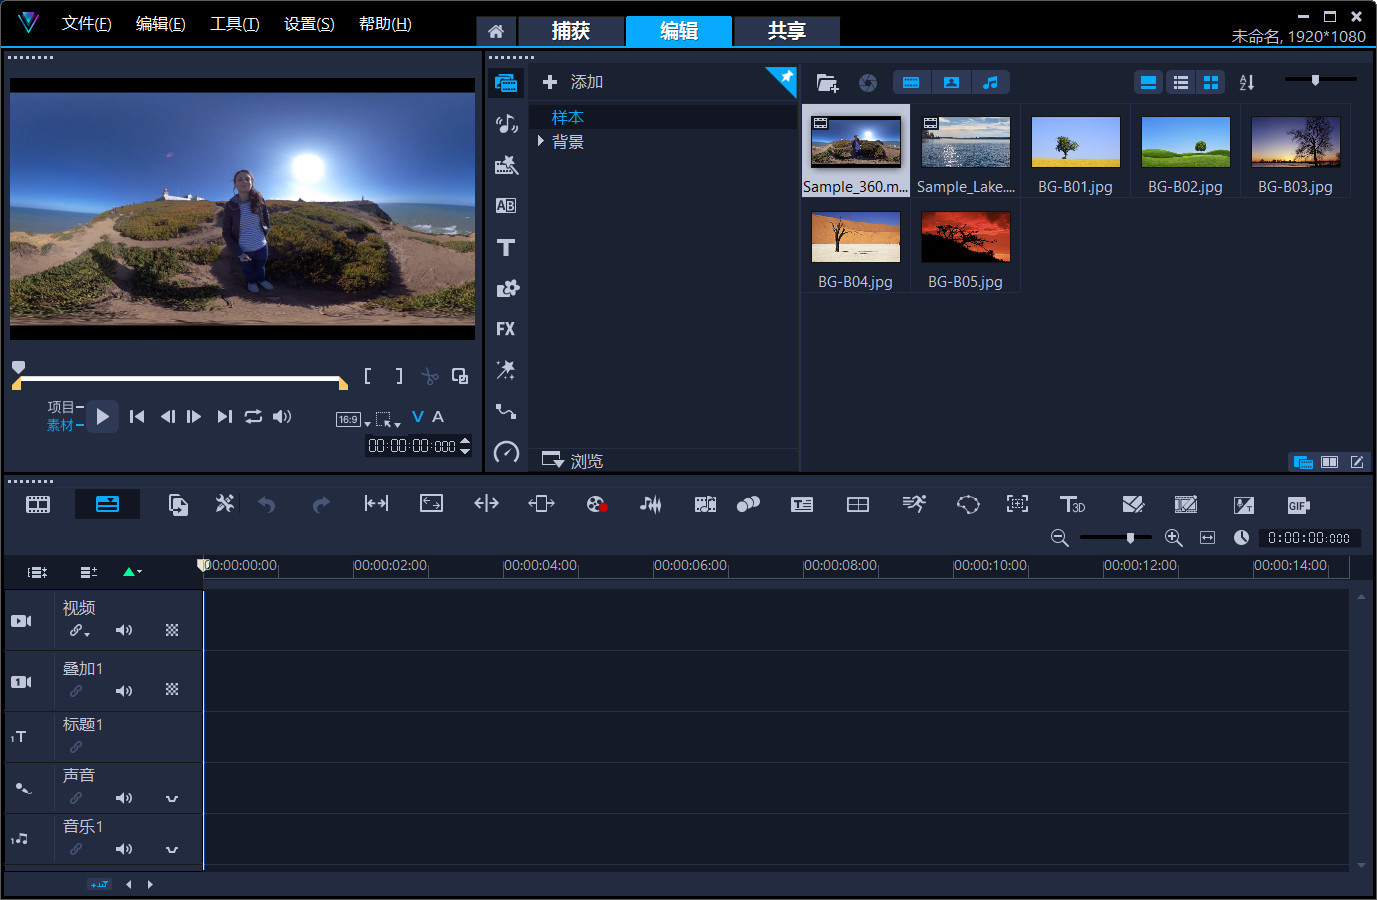The height and width of the screenshot is (900, 1377).
Task: Click the 浏览 button
Action: coord(573,461)
